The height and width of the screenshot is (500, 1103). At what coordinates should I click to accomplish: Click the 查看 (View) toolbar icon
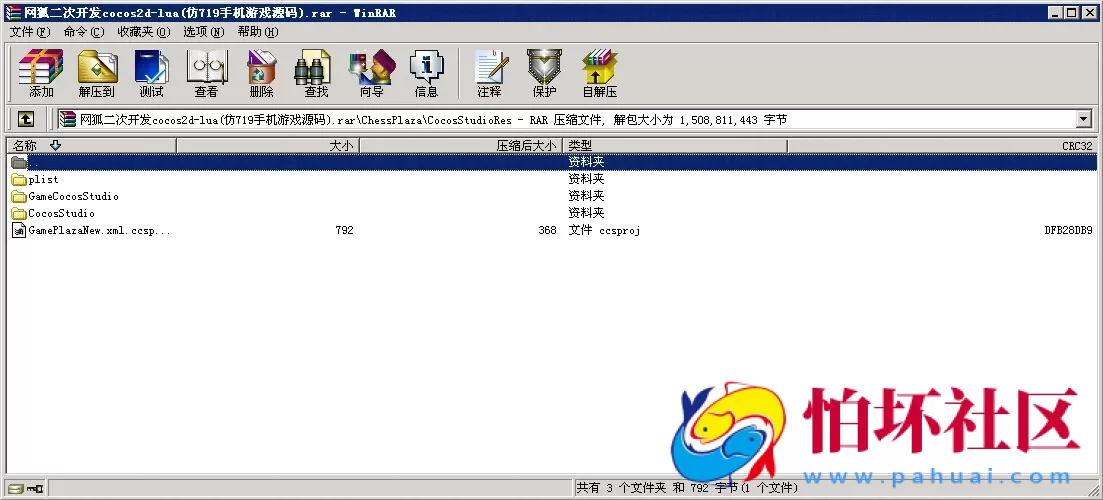(206, 68)
